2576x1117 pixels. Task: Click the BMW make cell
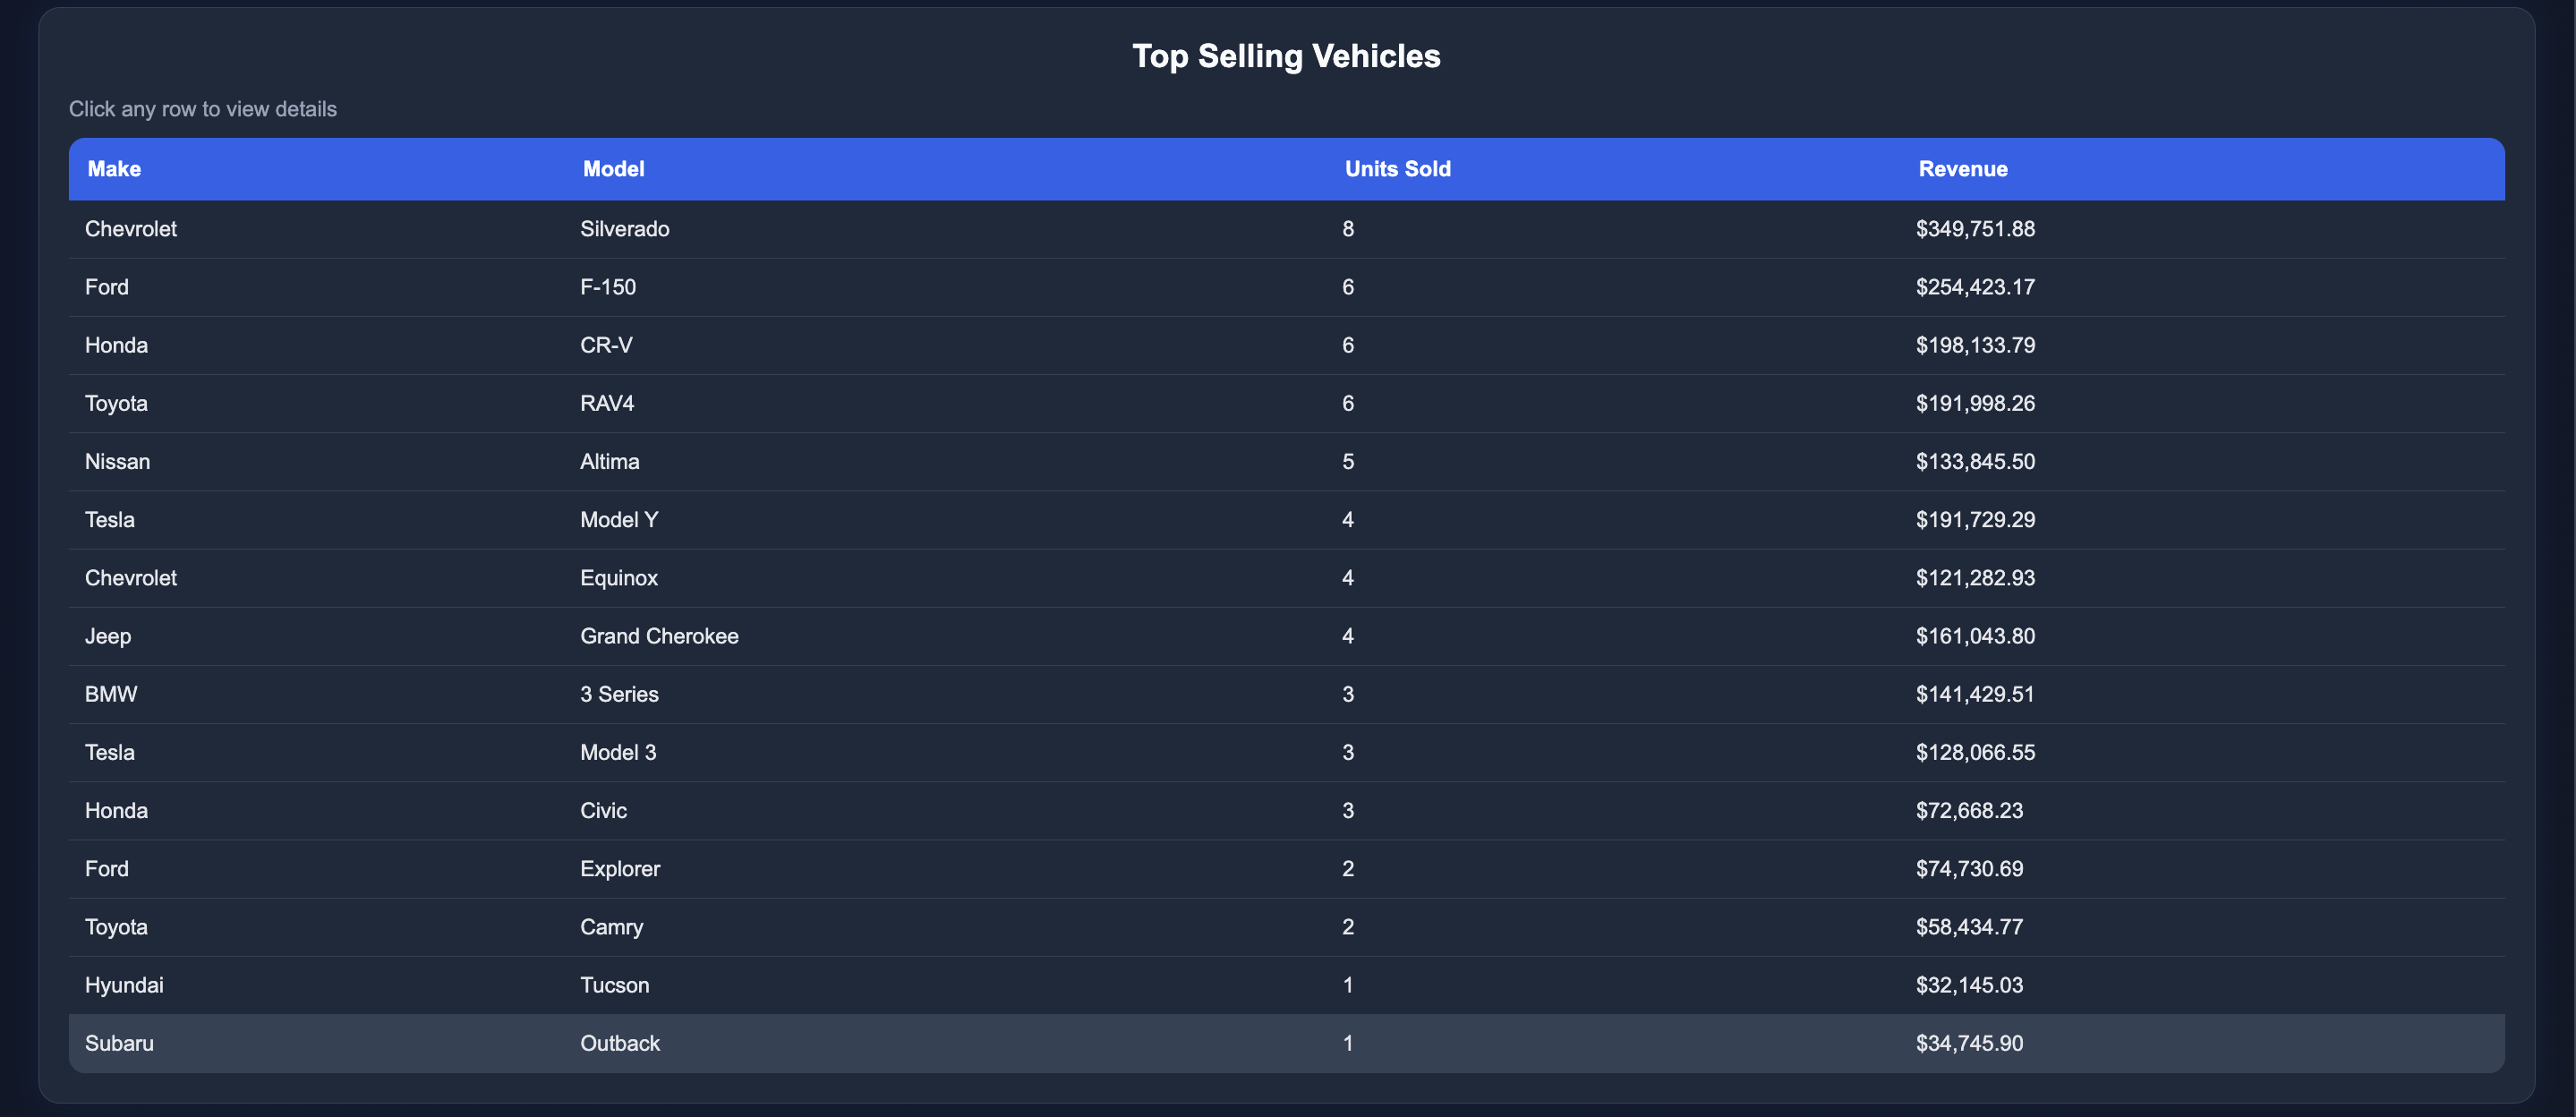tap(111, 694)
